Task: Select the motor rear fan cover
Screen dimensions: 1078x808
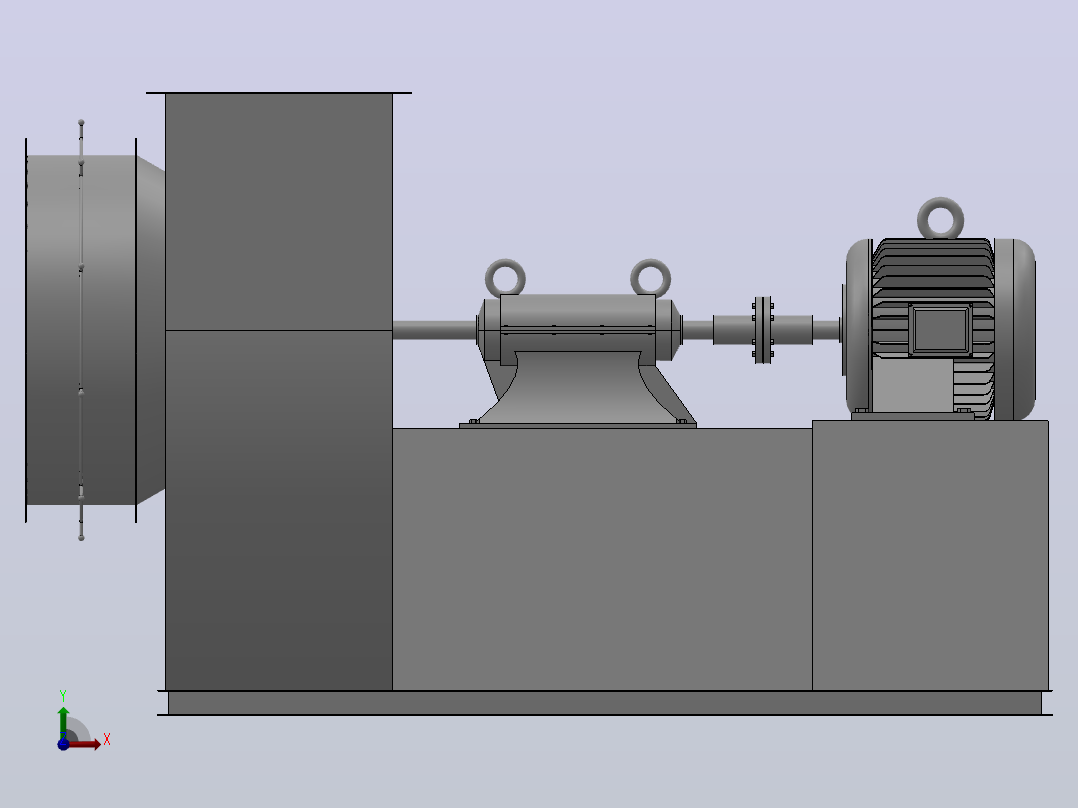Action: point(1015,329)
